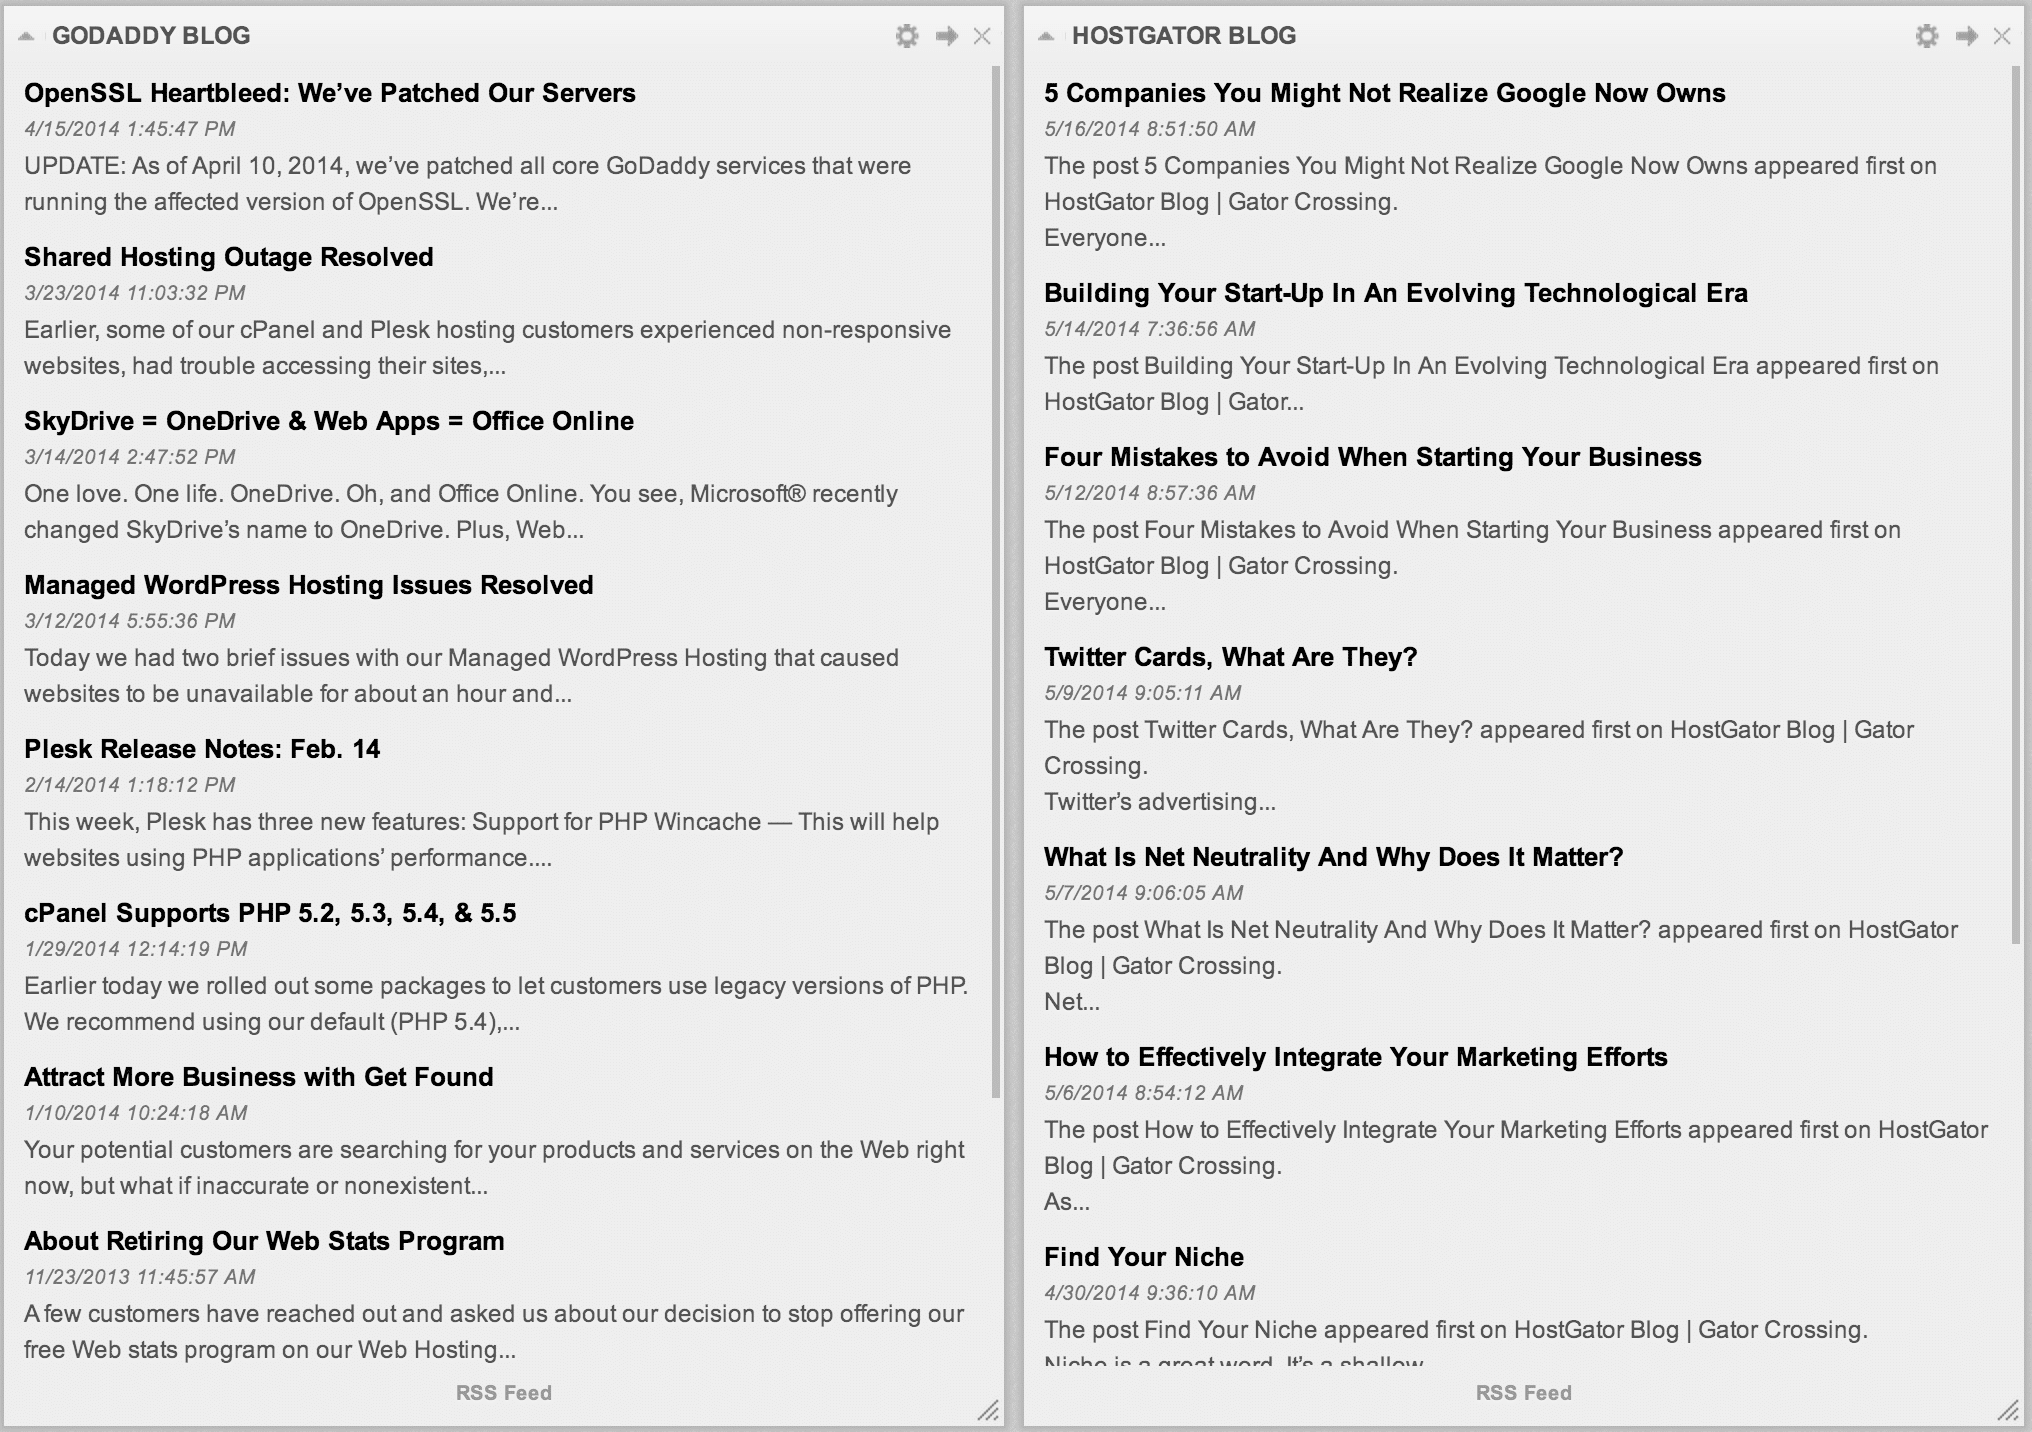Open What Is Net Neutrality article
Screen dimensions: 2032x1432
1334,857
